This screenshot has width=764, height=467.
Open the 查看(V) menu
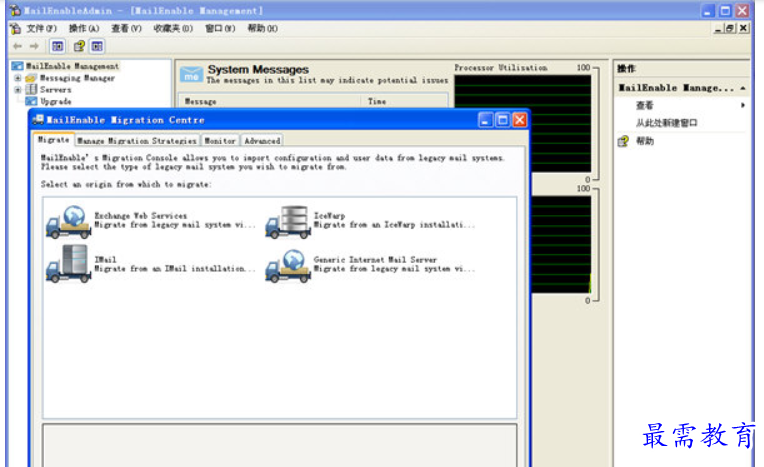point(126,28)
